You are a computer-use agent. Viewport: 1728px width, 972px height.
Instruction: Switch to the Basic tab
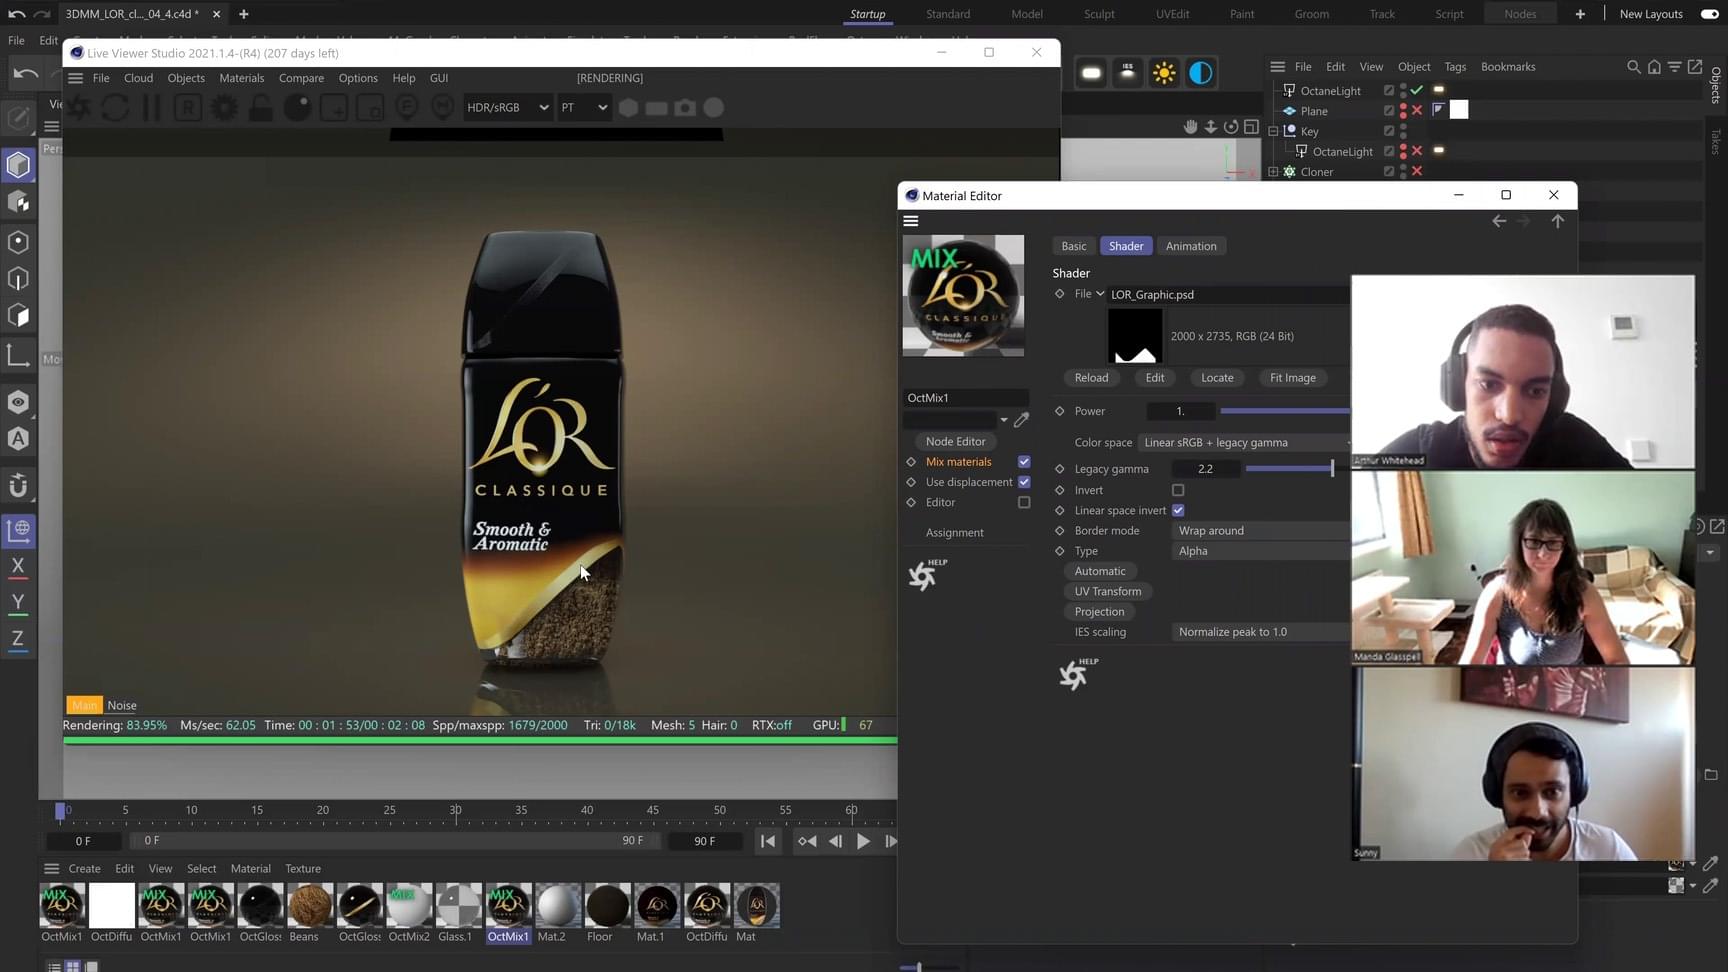(x=1074, y=246)
